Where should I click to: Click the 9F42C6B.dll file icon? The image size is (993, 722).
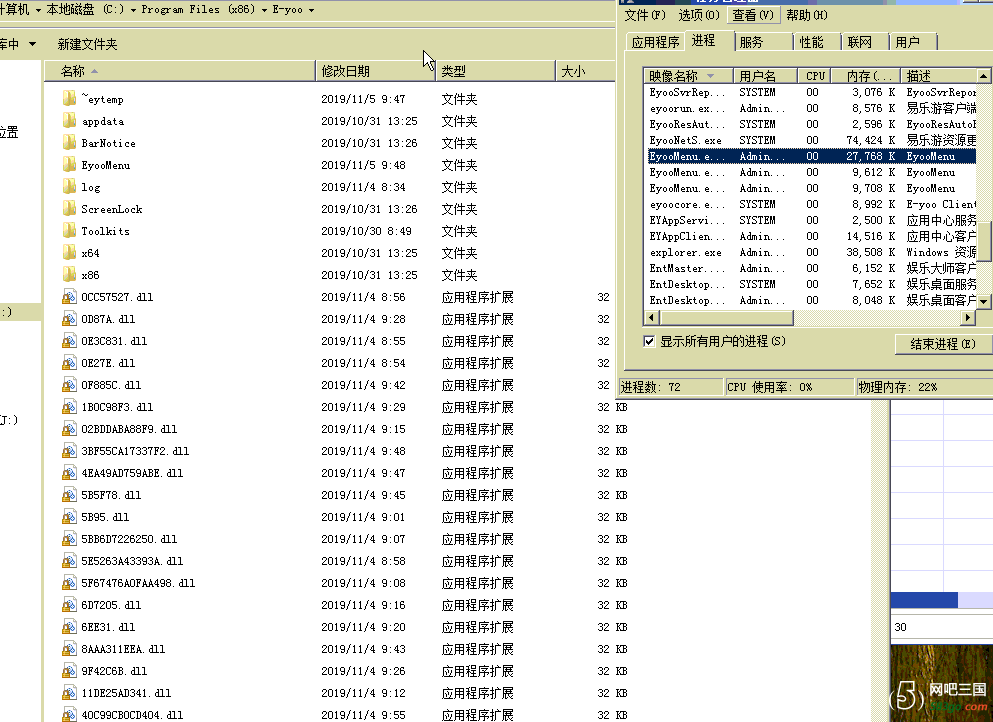(70, 671)
